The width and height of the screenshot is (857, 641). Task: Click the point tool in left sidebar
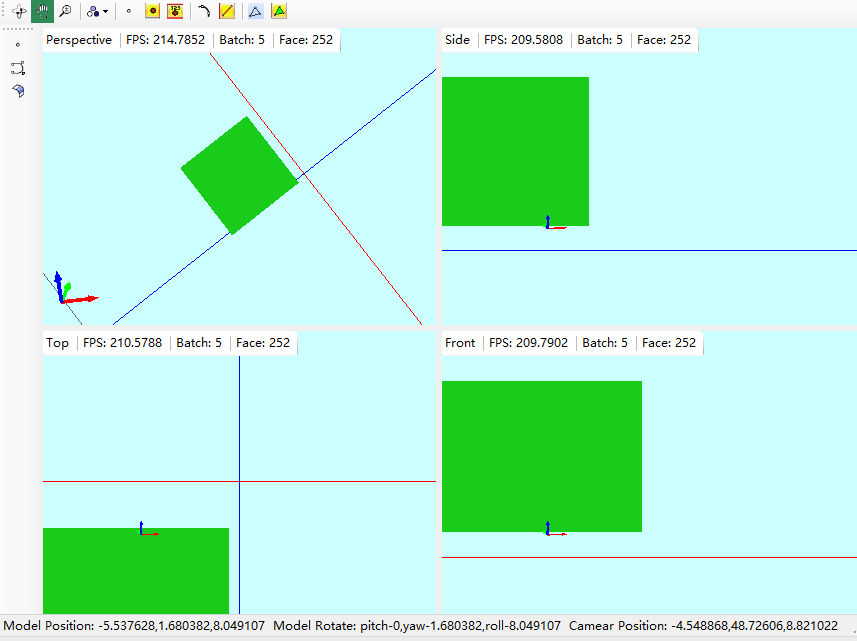(x=18, y=45)
